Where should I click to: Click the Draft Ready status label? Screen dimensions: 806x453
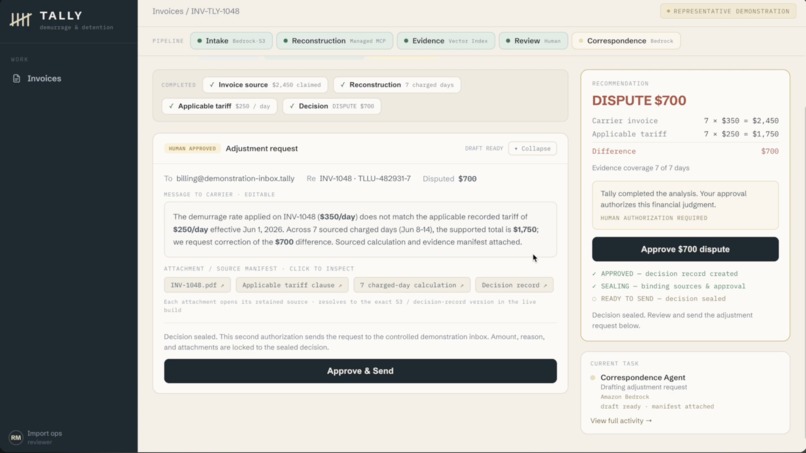pos(484,149)
